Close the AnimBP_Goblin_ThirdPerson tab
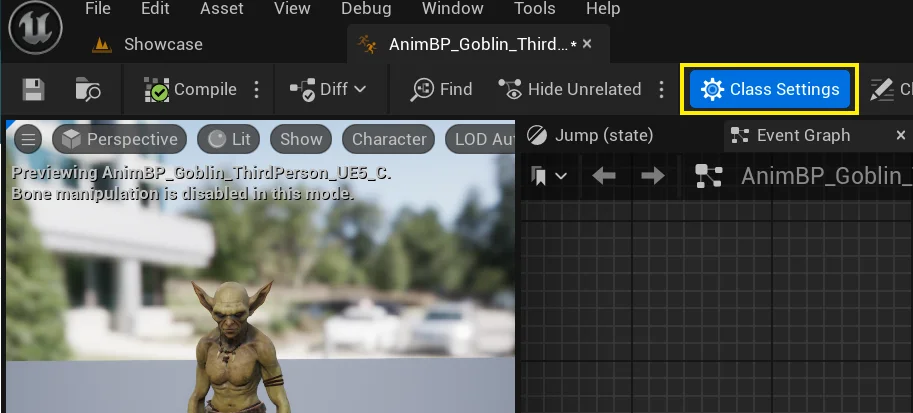The width and height of the screenshot is (913, 413). (x=587, y=44)
